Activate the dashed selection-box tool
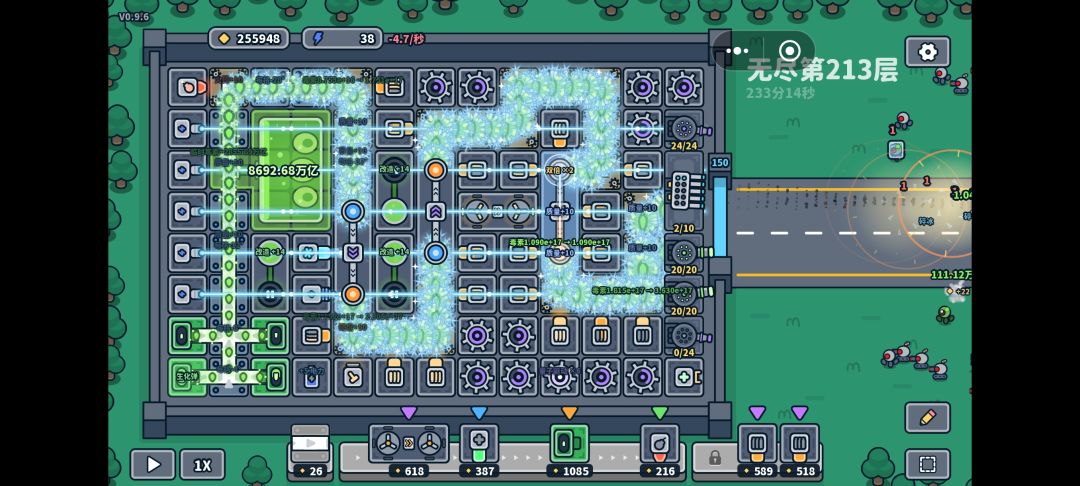This screenshot has height=486, width=1080. pyautogui.click(x=927, y=464)
